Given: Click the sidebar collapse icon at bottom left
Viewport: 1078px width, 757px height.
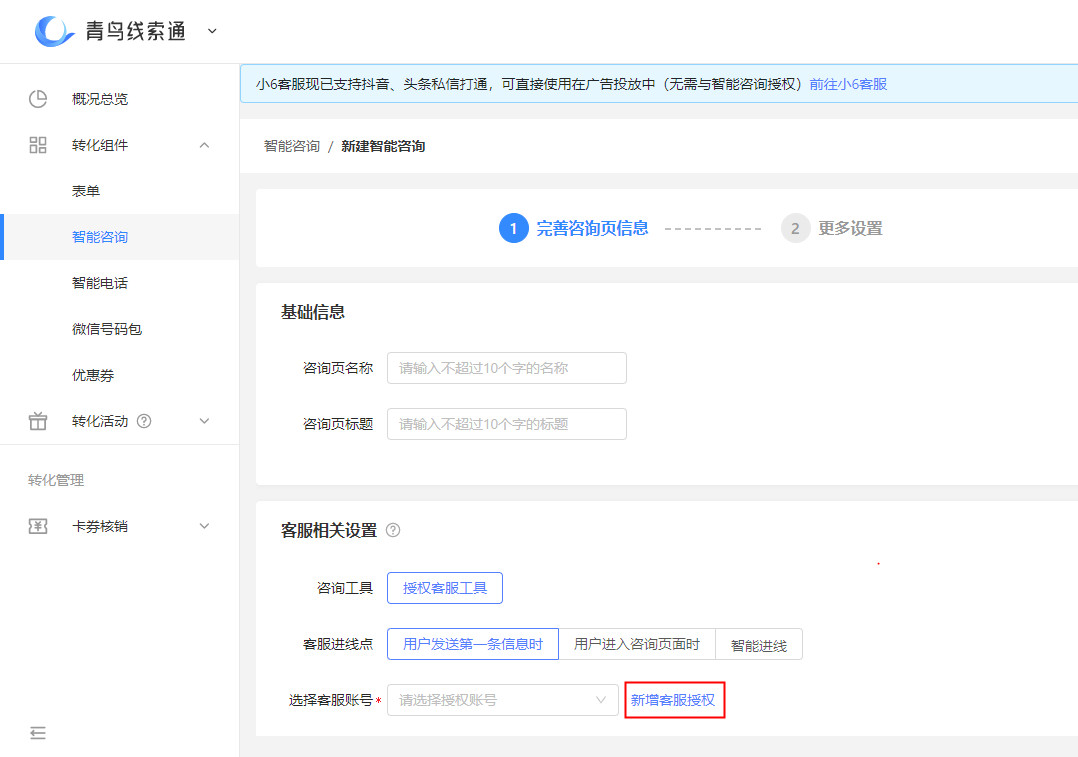Looking at the screenshot, I should (x=38, y=733).
